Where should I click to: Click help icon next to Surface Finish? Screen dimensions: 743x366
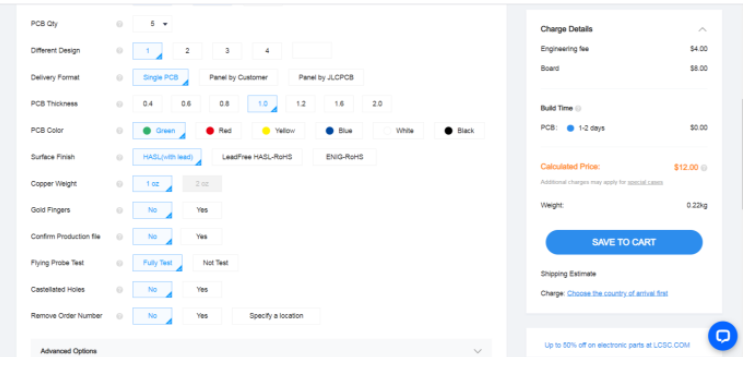point(119,157)
